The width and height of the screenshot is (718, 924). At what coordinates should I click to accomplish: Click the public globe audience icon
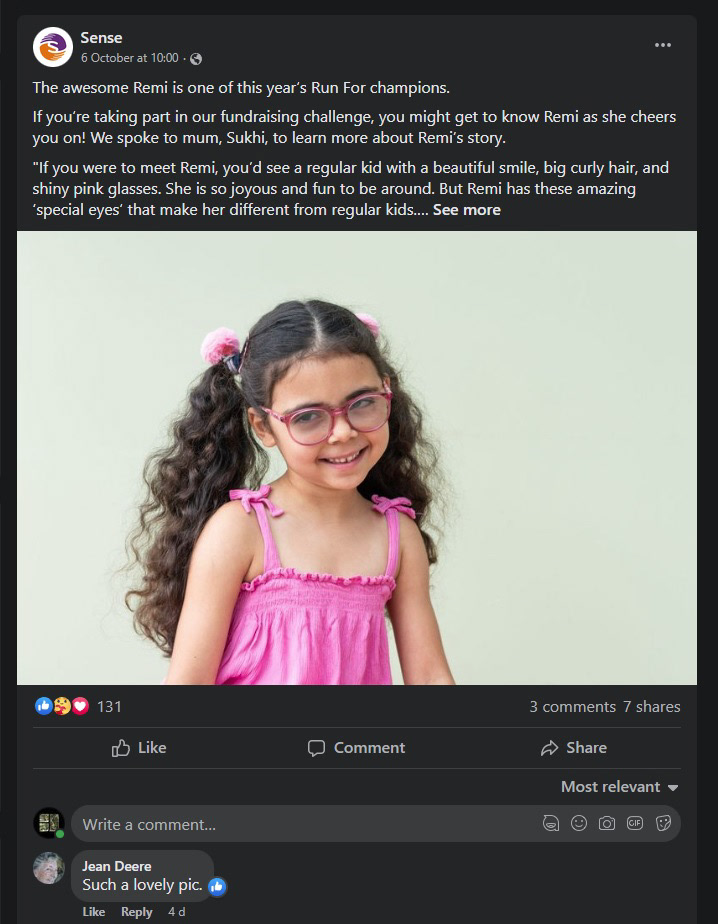[x=196, y=59]
